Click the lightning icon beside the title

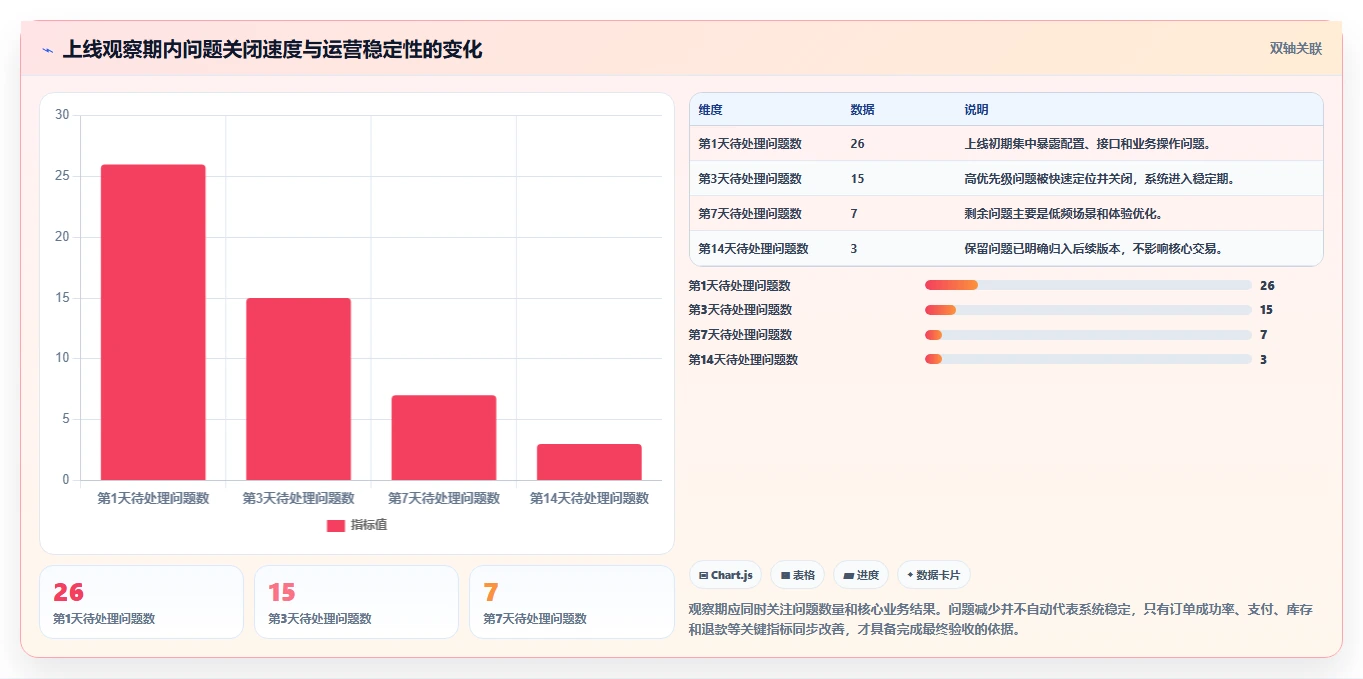click(47, 49)
